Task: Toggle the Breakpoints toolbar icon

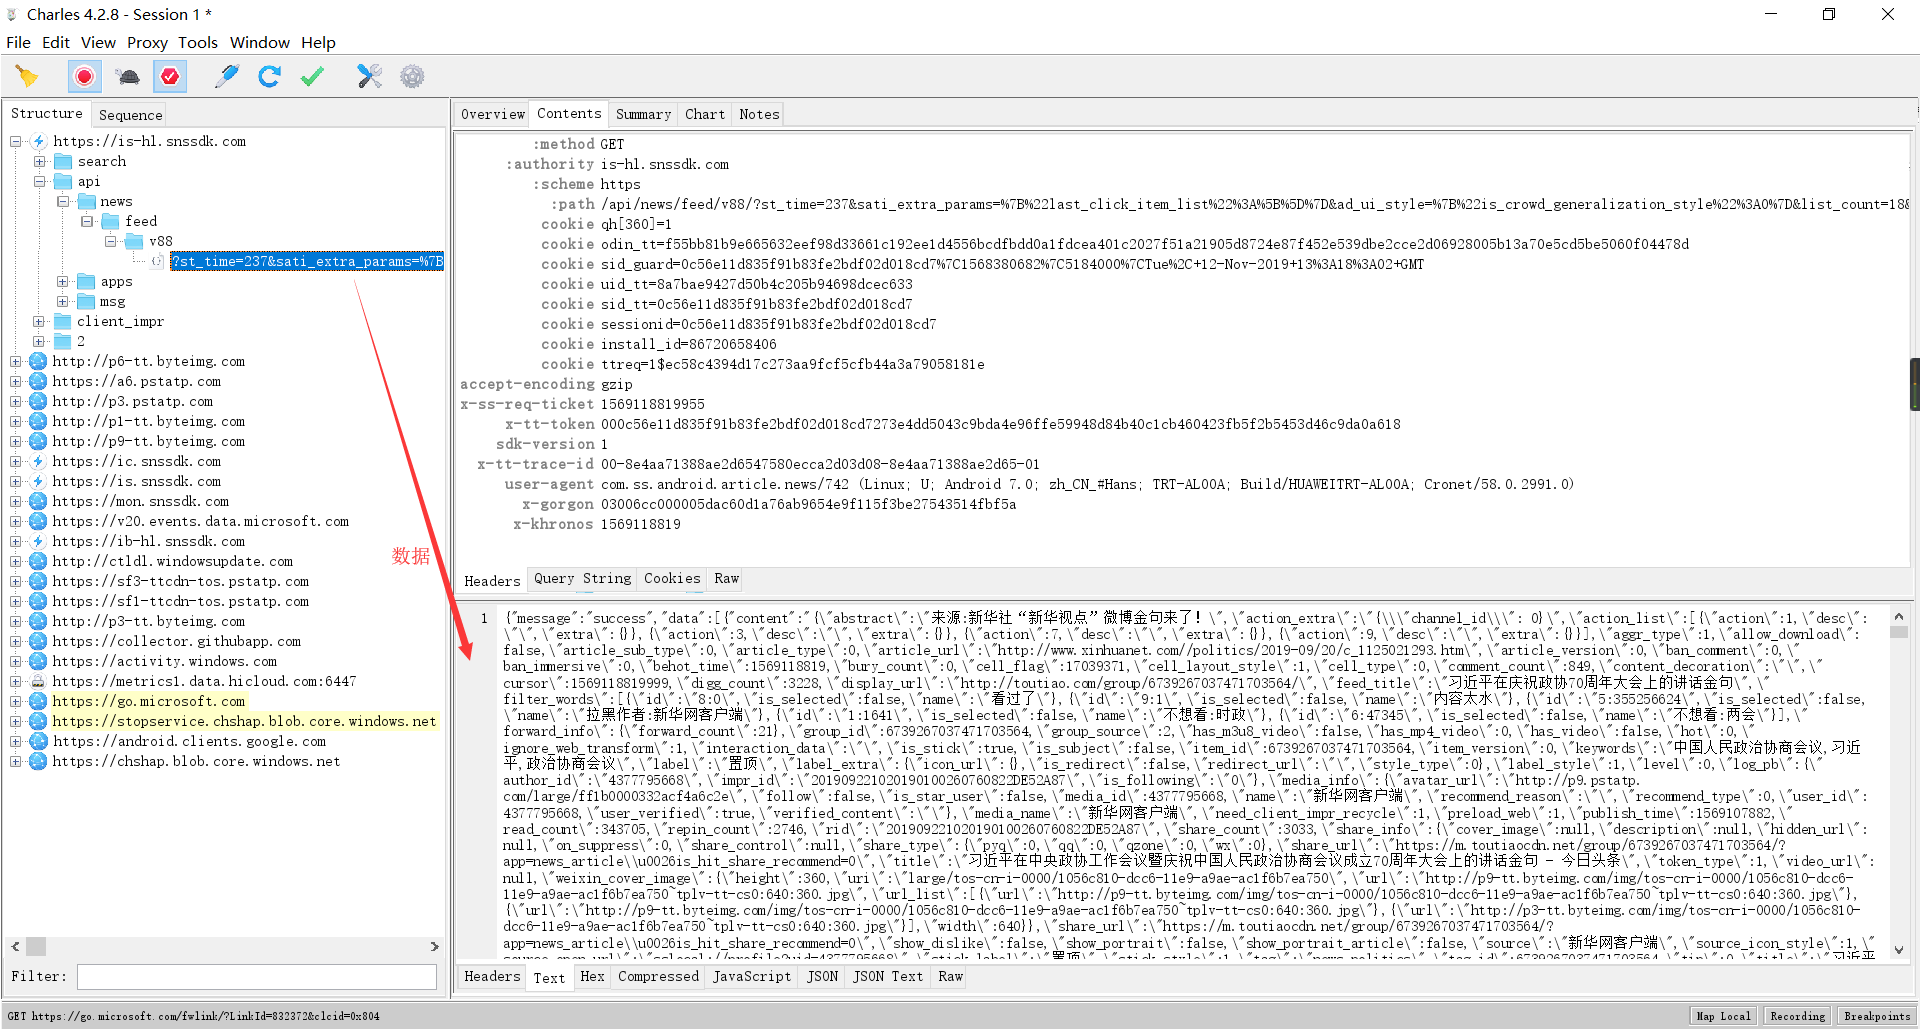Action: click(x=171, y=76)
